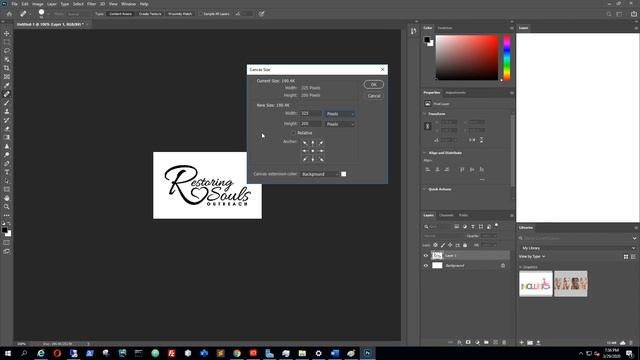Set anchor to bottom-right arrow
Viewport: 640px width, 360px height.
point(321,159)
